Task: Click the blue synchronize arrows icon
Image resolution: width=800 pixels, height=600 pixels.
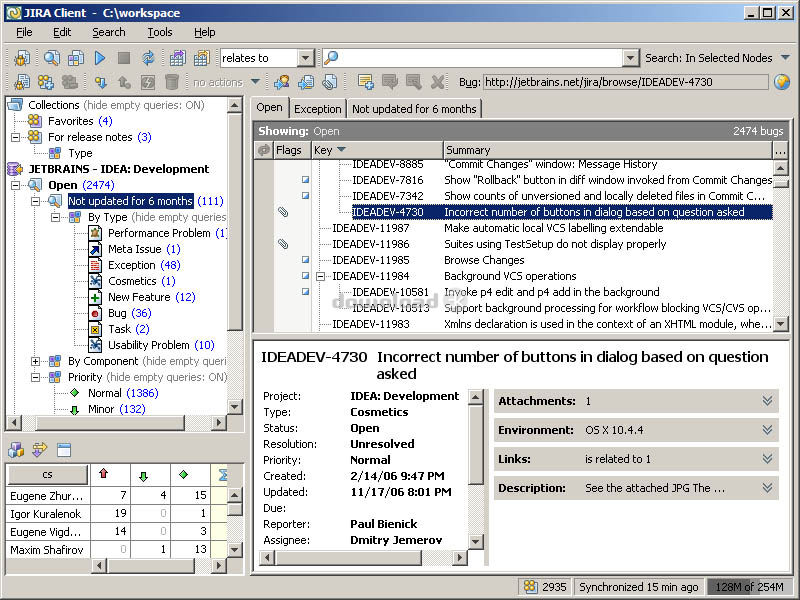Action: tap(148, 58)
